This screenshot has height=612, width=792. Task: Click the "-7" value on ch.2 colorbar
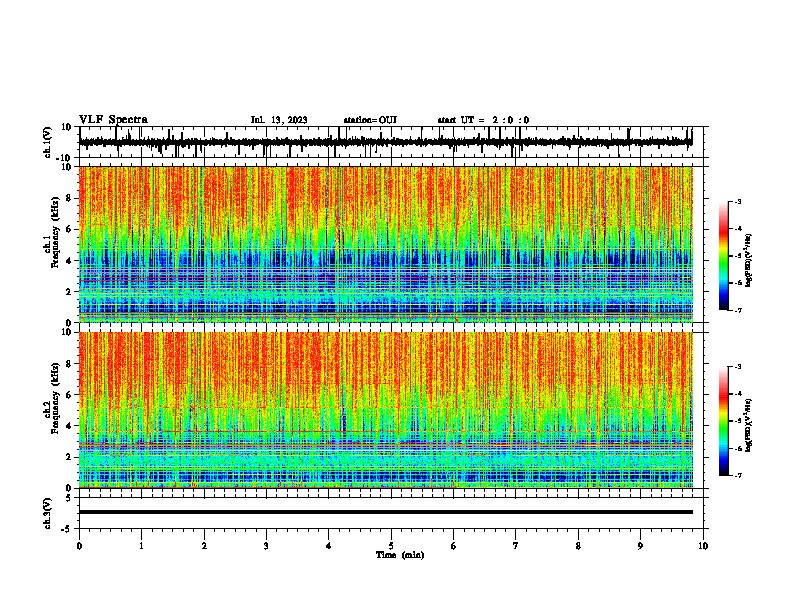click(x=737, y=476)
